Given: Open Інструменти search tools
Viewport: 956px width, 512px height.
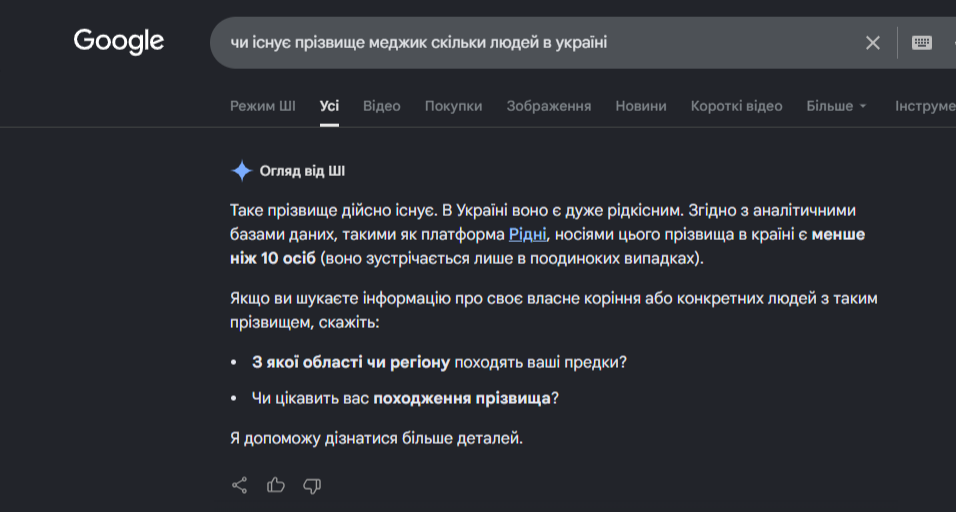Looking at the screenshot, I should coord(925,106).
